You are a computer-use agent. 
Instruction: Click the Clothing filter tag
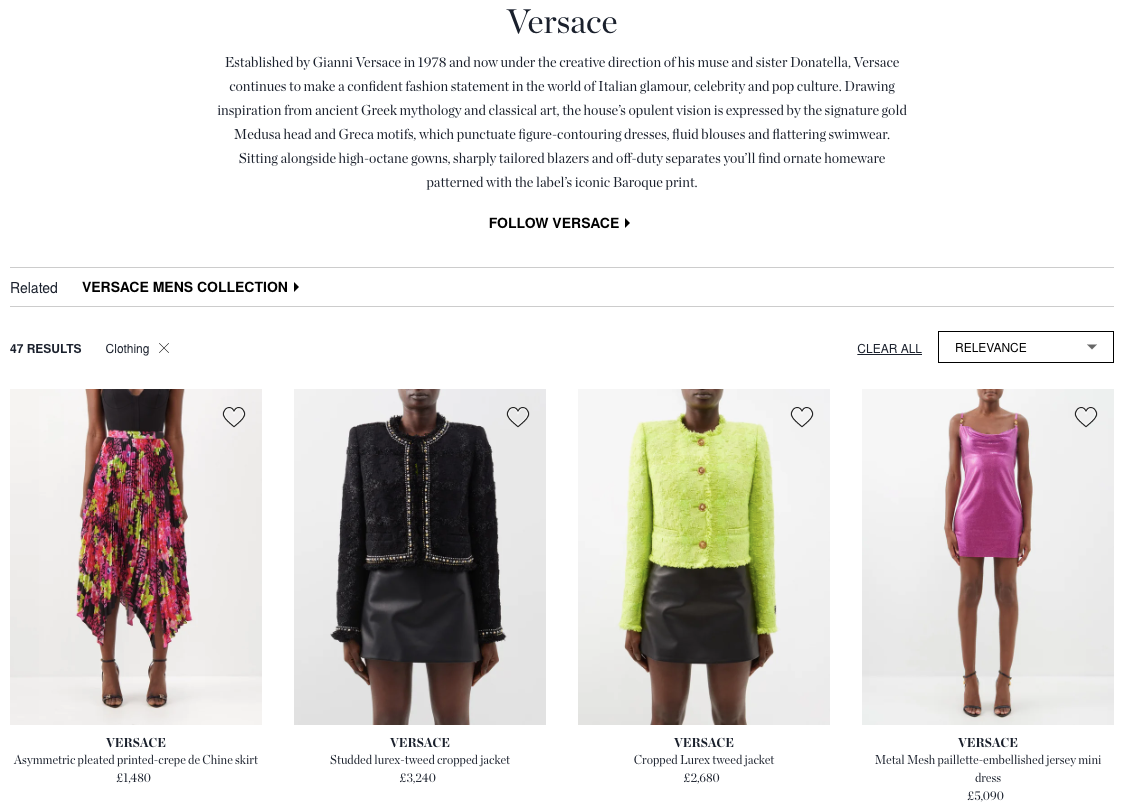tap(127, 349)
